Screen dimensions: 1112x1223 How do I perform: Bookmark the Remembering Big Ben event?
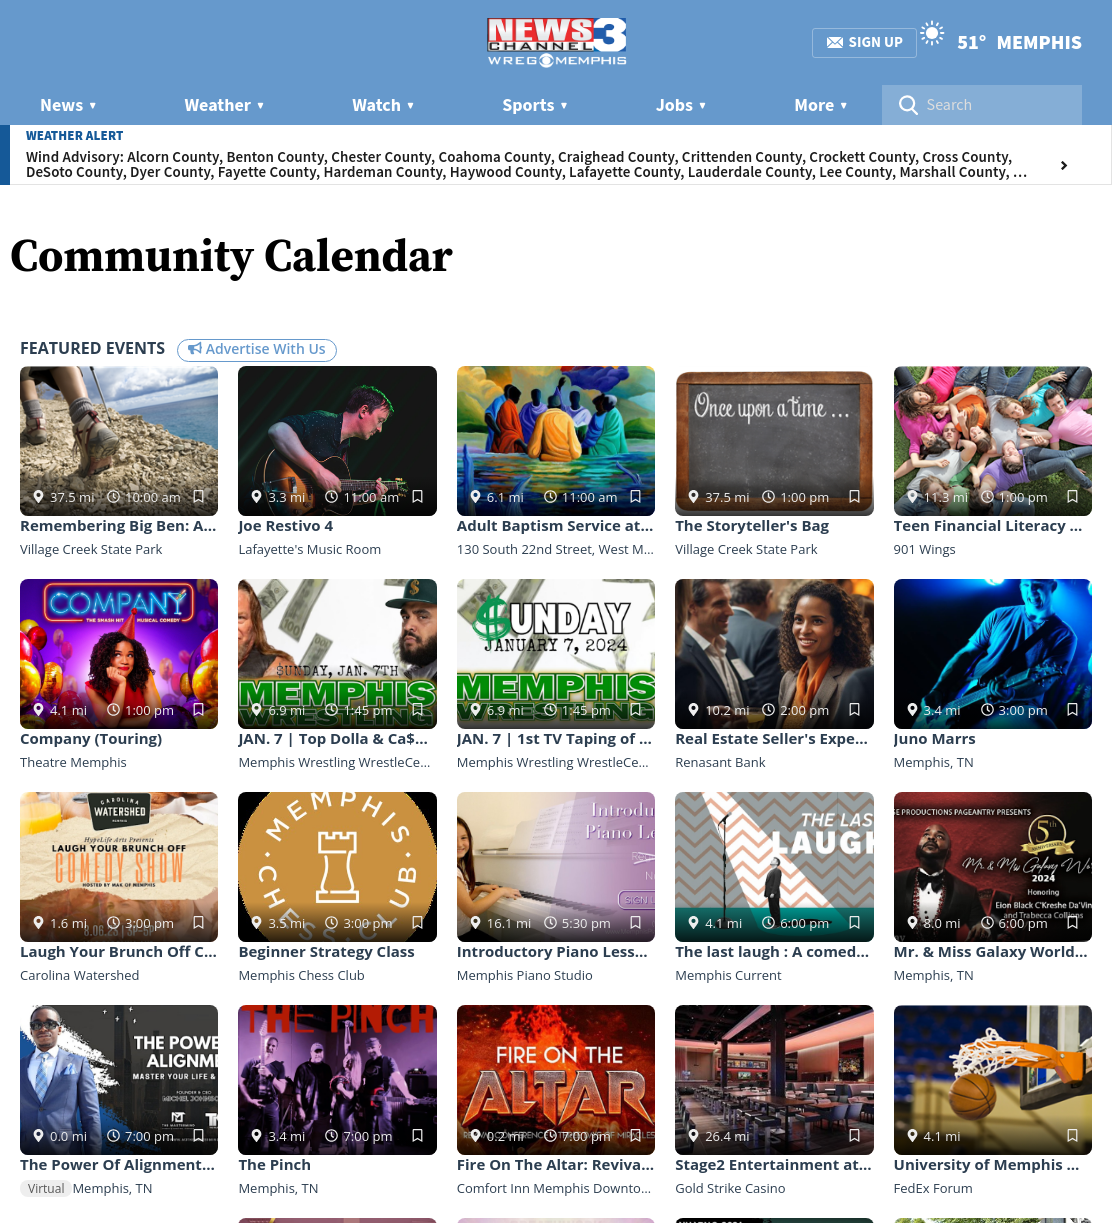[x=199, y=497]
